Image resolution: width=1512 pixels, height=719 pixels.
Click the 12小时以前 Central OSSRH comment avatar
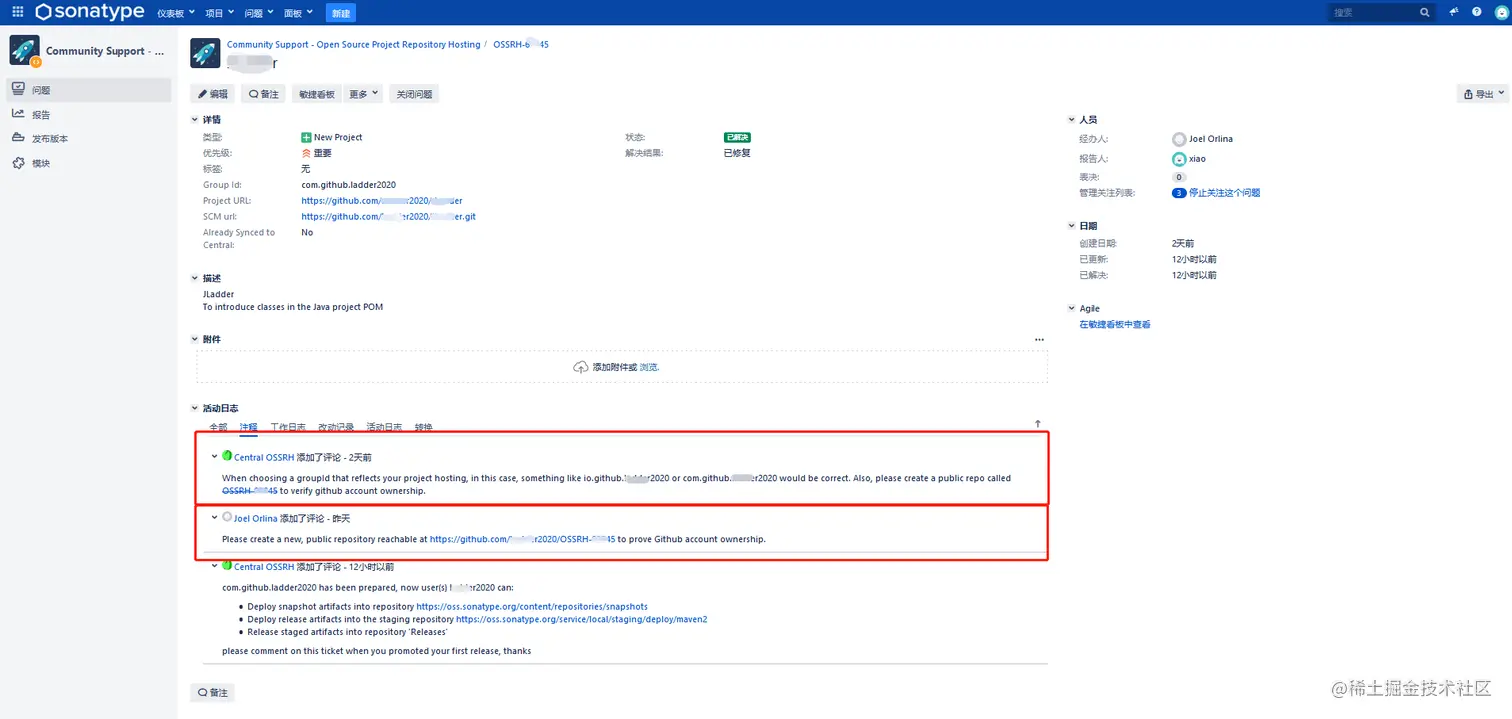pos(227,566)
